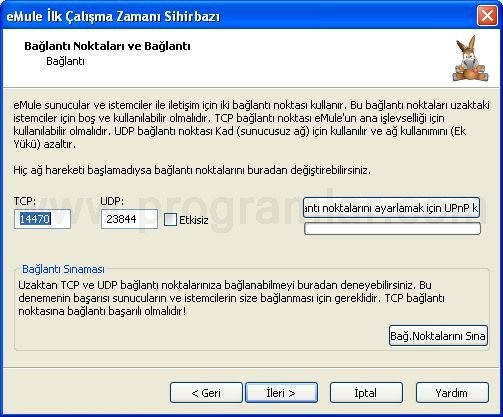503x417 pixels.
Task: Proceed with the İleri > button
Action: (x=281, y=393)
